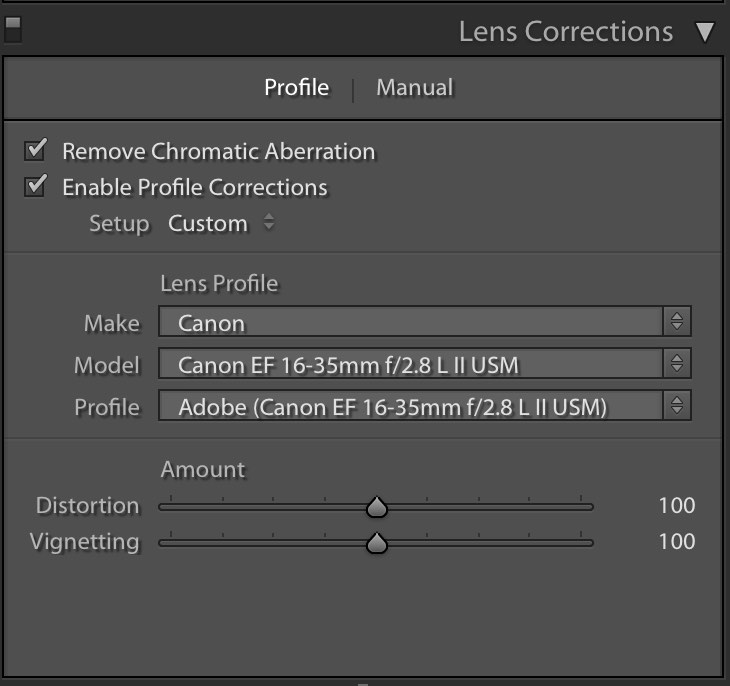Click the Vignetting slider handle
This screenshot has width=730, height=686.
[x=377, y=543]
